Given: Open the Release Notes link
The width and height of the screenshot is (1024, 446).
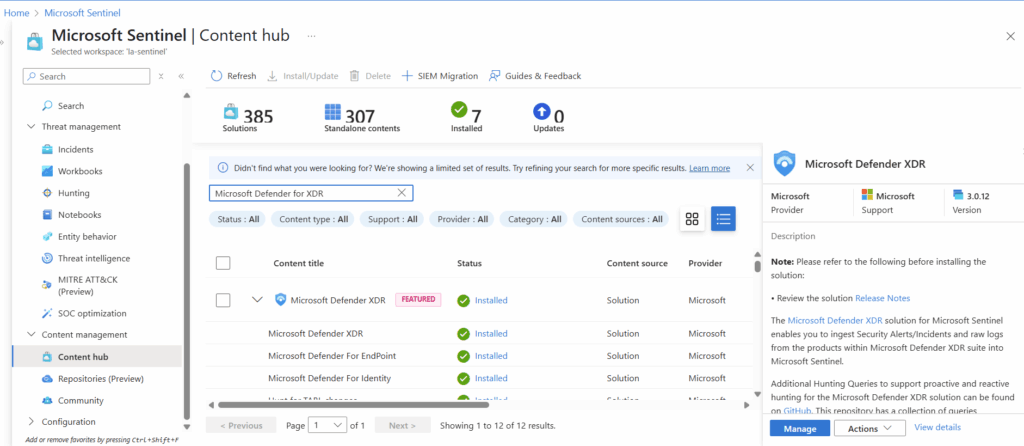Looking at the screenshot, I should point(882,298).
